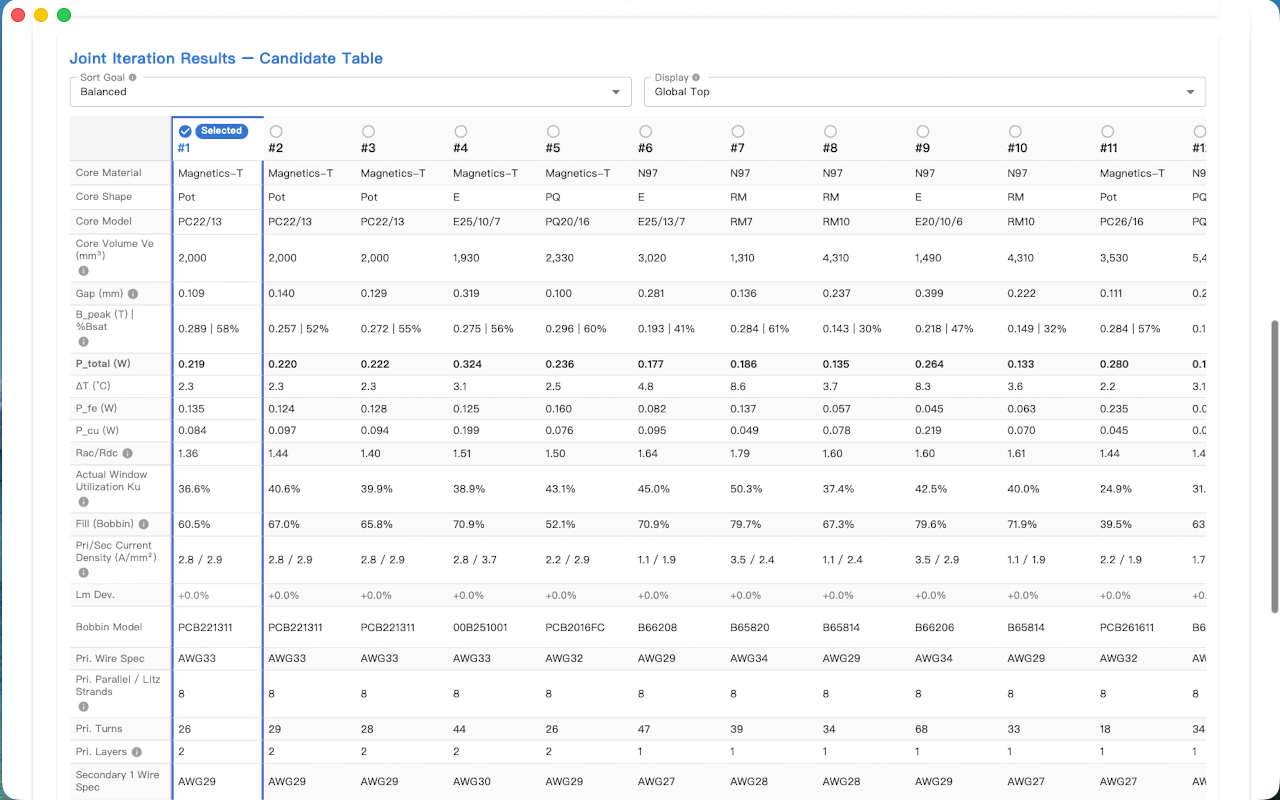
Task: Click bobbin model PCB2016FC
Action: (x=575, y=627)
